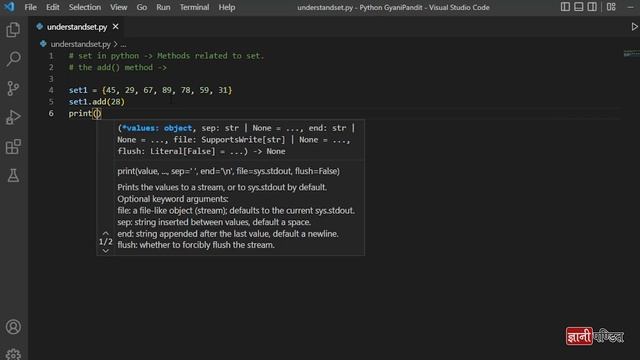
Task: Open the File menu
Action: coord(30,7)
